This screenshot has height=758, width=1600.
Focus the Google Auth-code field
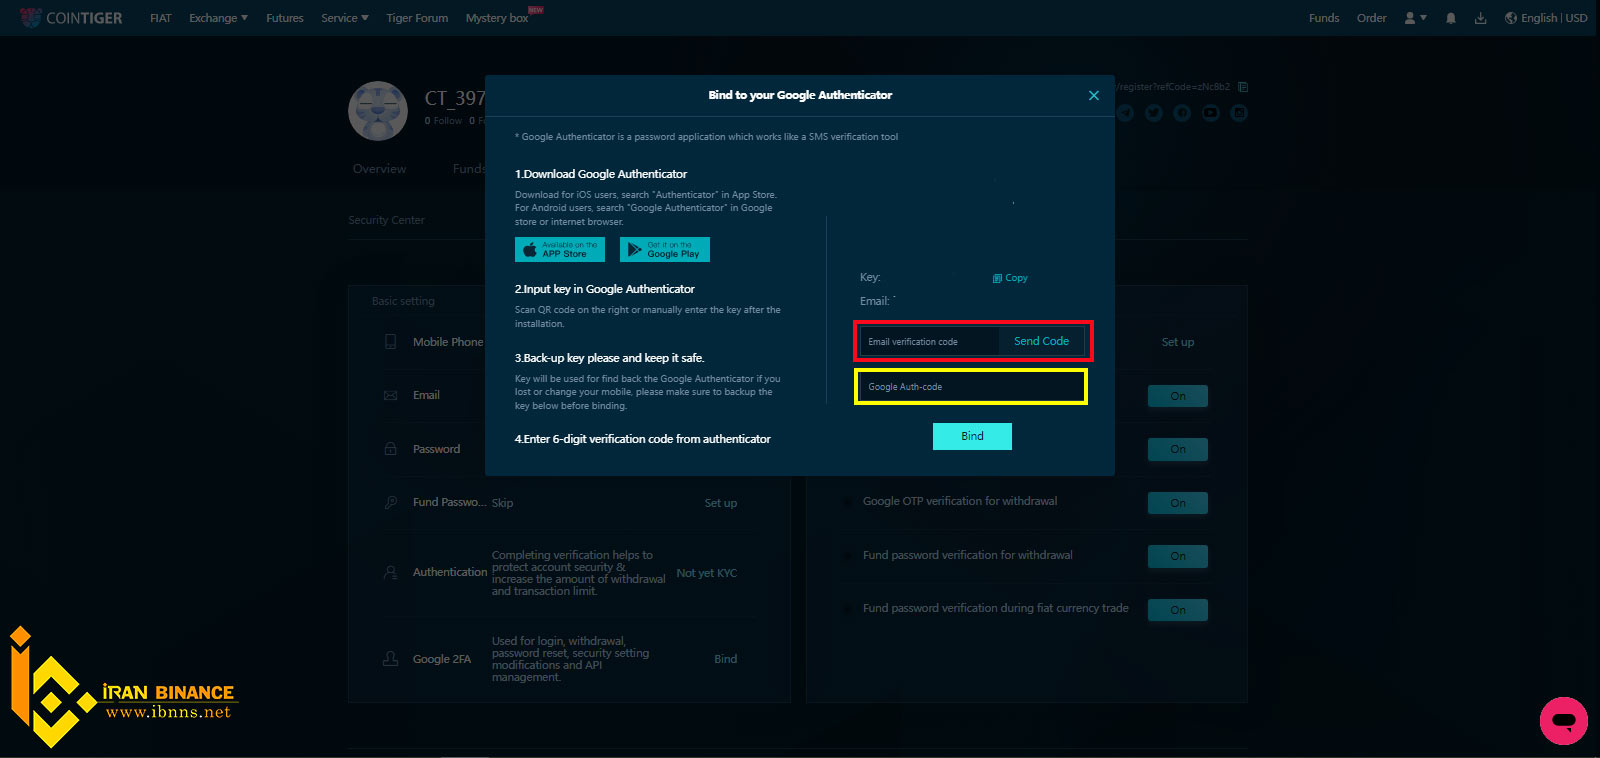[971, 387]
